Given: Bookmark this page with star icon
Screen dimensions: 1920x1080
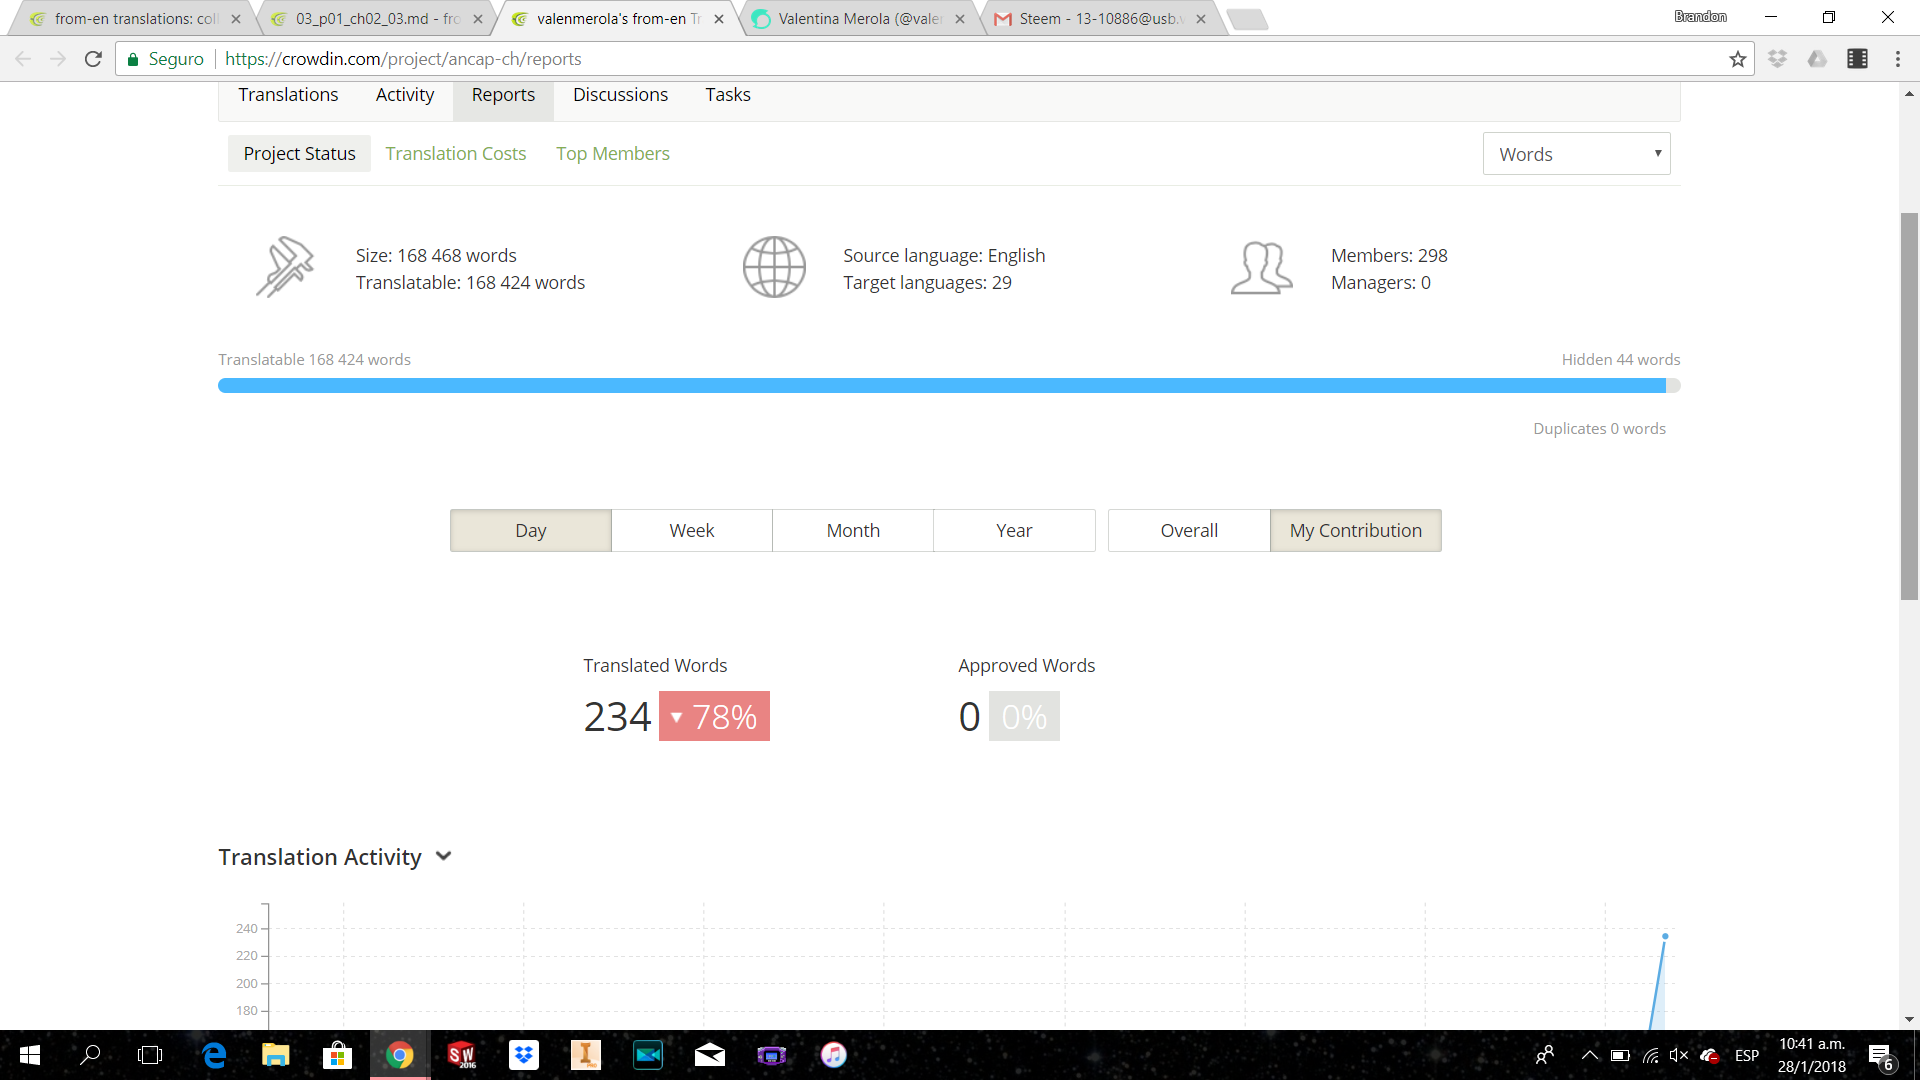Looking at the screenshot, I should pos(1738,59).
